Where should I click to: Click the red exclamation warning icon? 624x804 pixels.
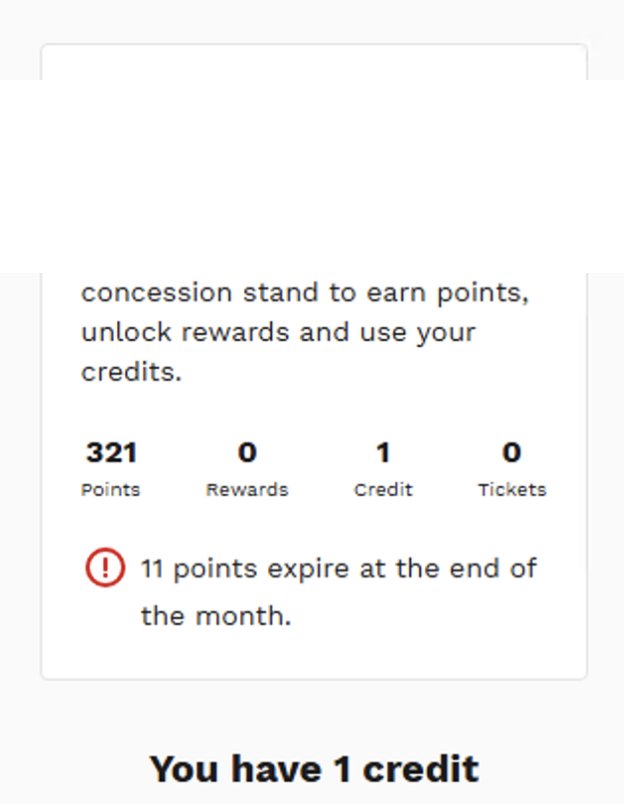coord(105,568)
